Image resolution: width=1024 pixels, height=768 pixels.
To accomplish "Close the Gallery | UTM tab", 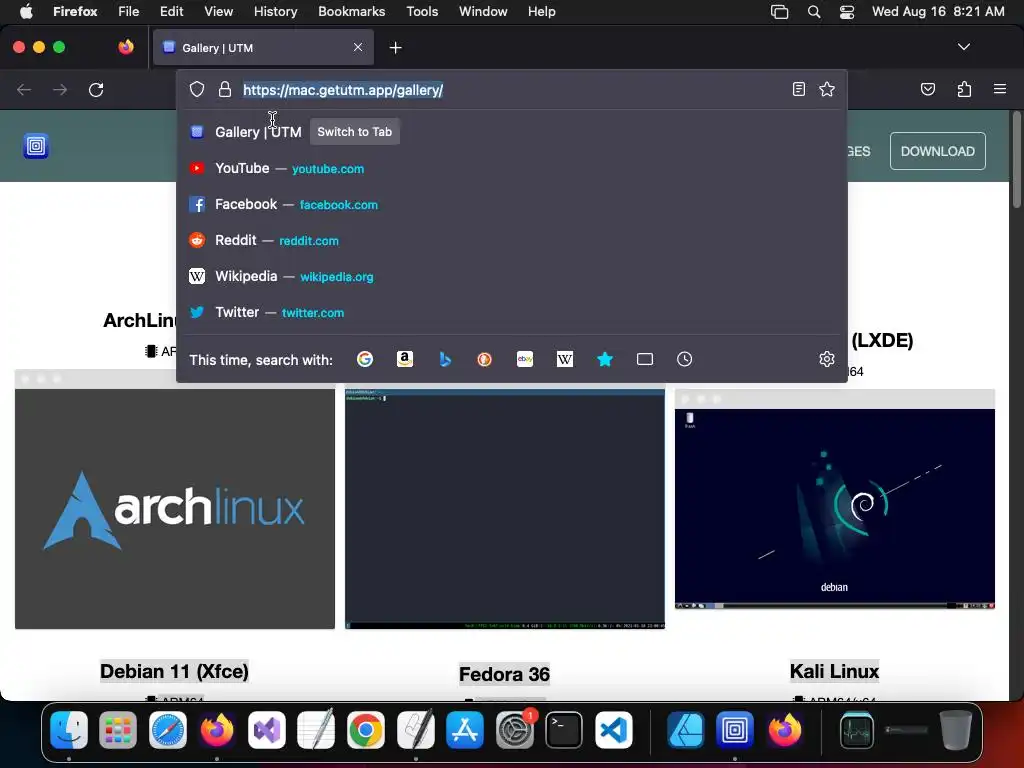I will pos(357,47).
